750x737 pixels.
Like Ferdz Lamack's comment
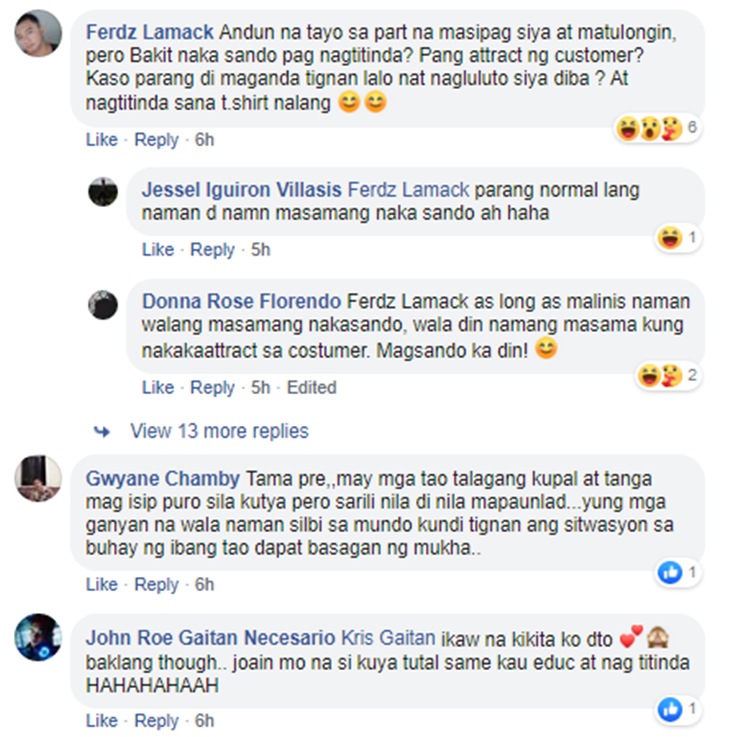tap(101, 140)
